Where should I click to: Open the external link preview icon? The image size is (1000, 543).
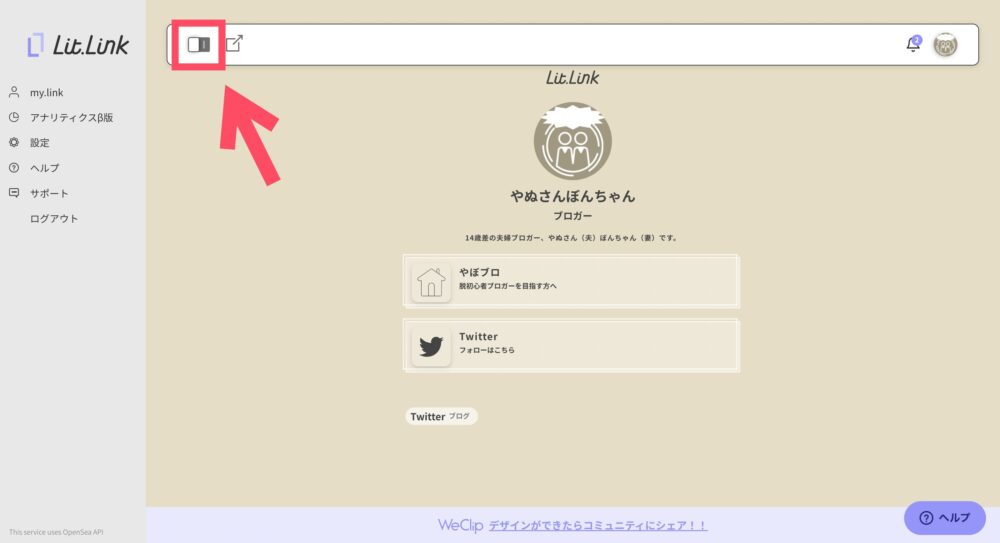click(234, 43)
